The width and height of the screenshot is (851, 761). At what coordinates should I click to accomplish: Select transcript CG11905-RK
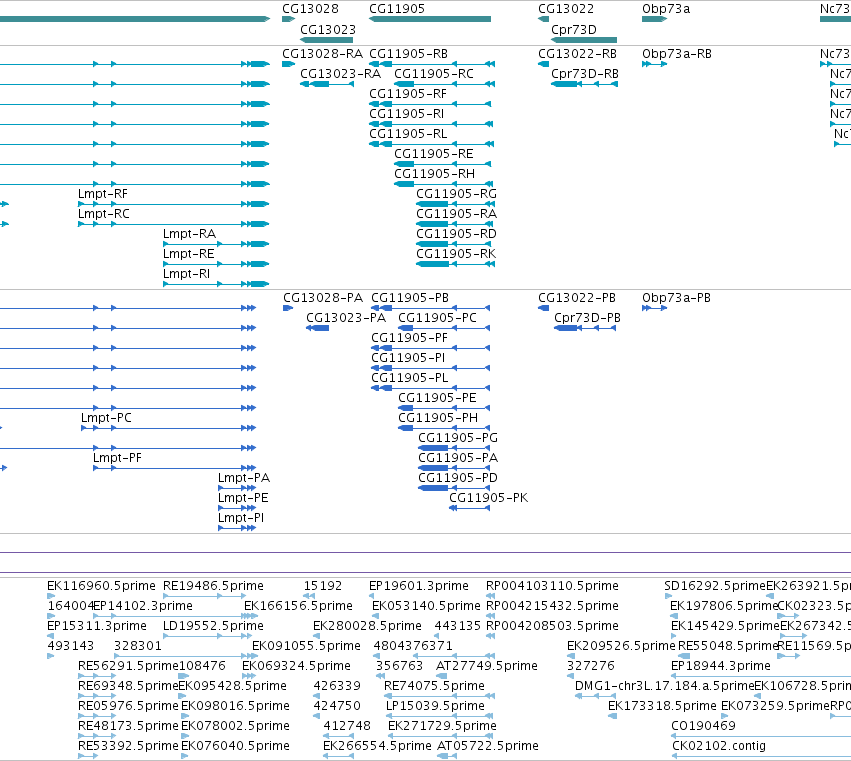pos(456,254)
